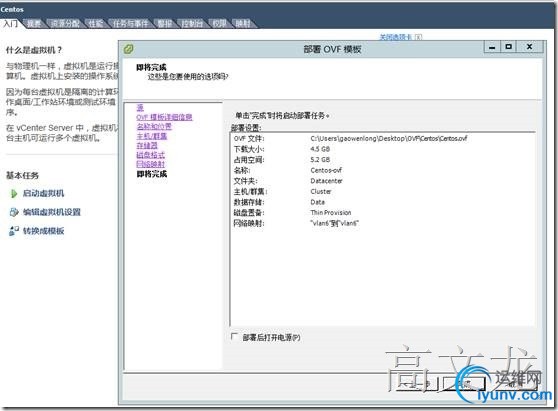Go to the 权限 tab
The width and height of the screenshot is (558, 411).
pos(219,23)
